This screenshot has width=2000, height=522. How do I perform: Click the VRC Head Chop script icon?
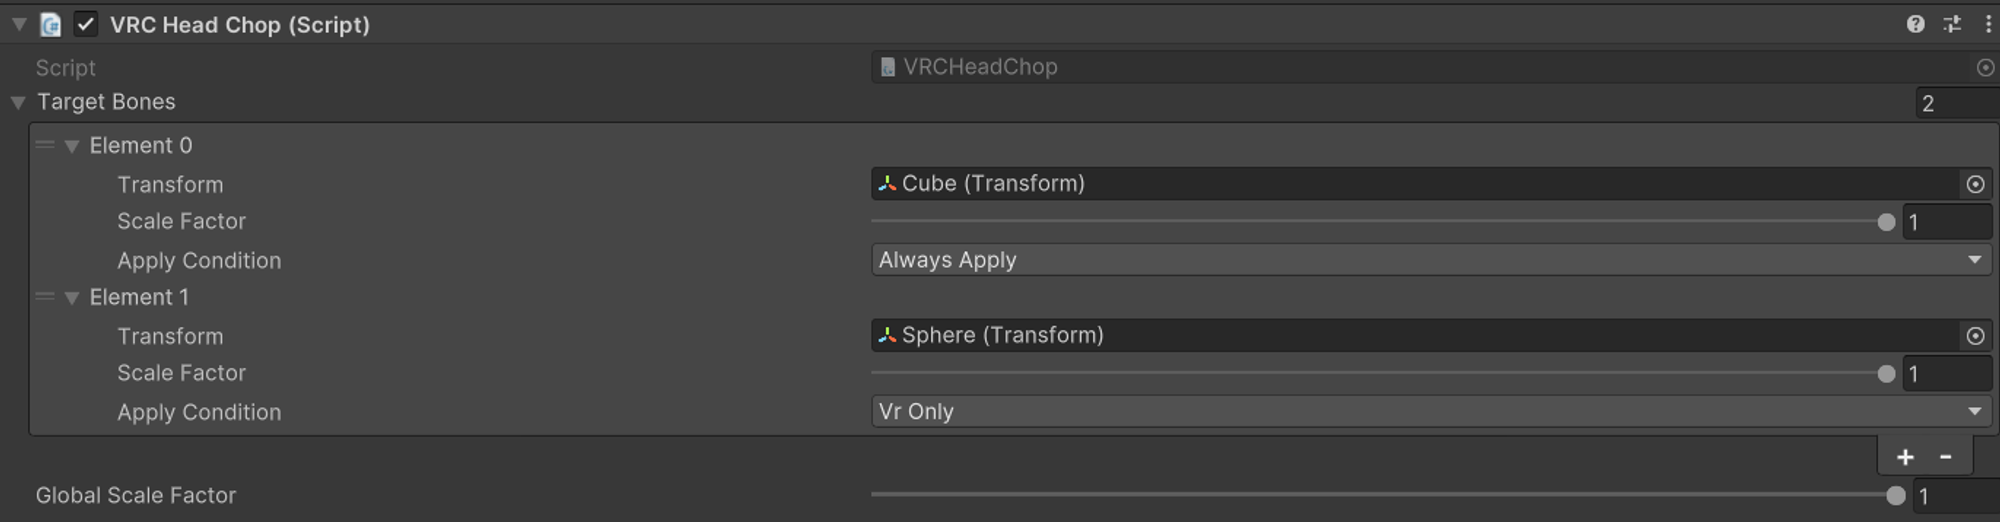(50, 25)
